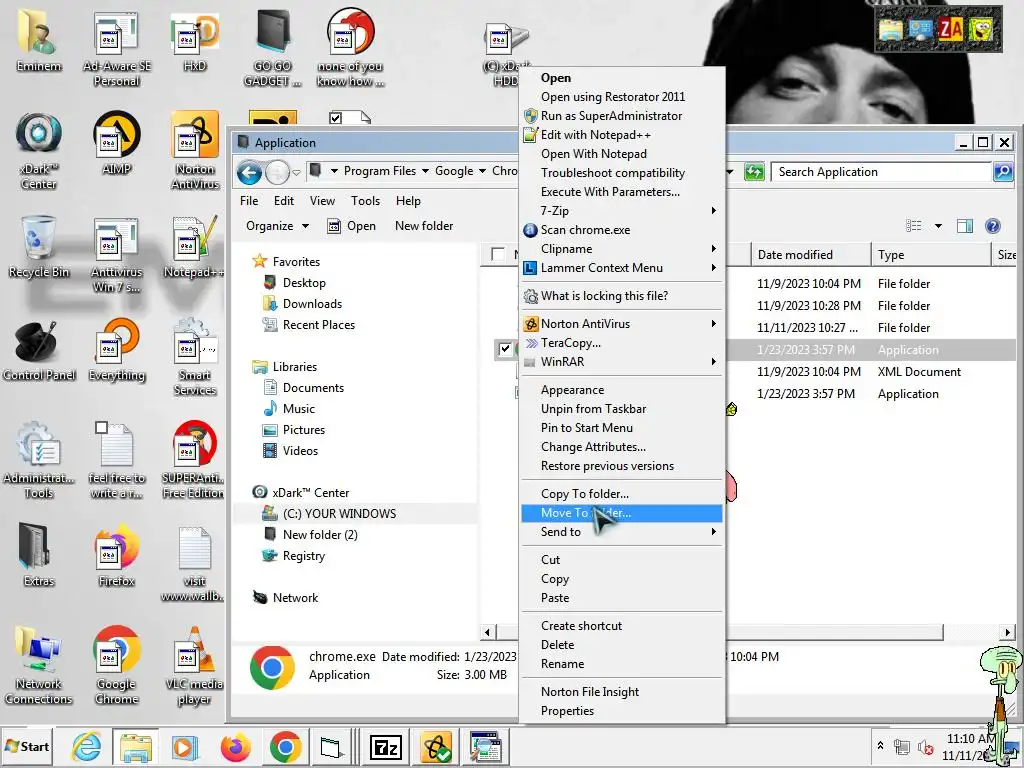Click the Explorer back arrow button

(x=249, y=172)
